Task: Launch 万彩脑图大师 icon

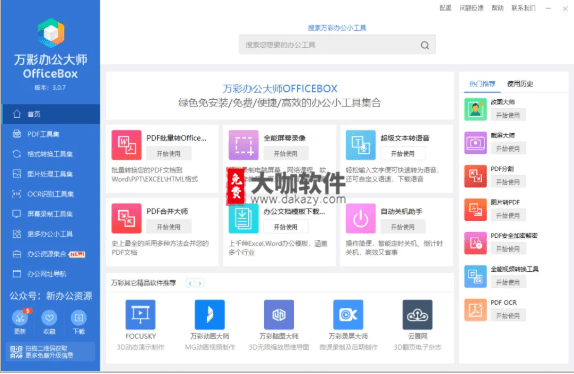Action: point(279,314)
